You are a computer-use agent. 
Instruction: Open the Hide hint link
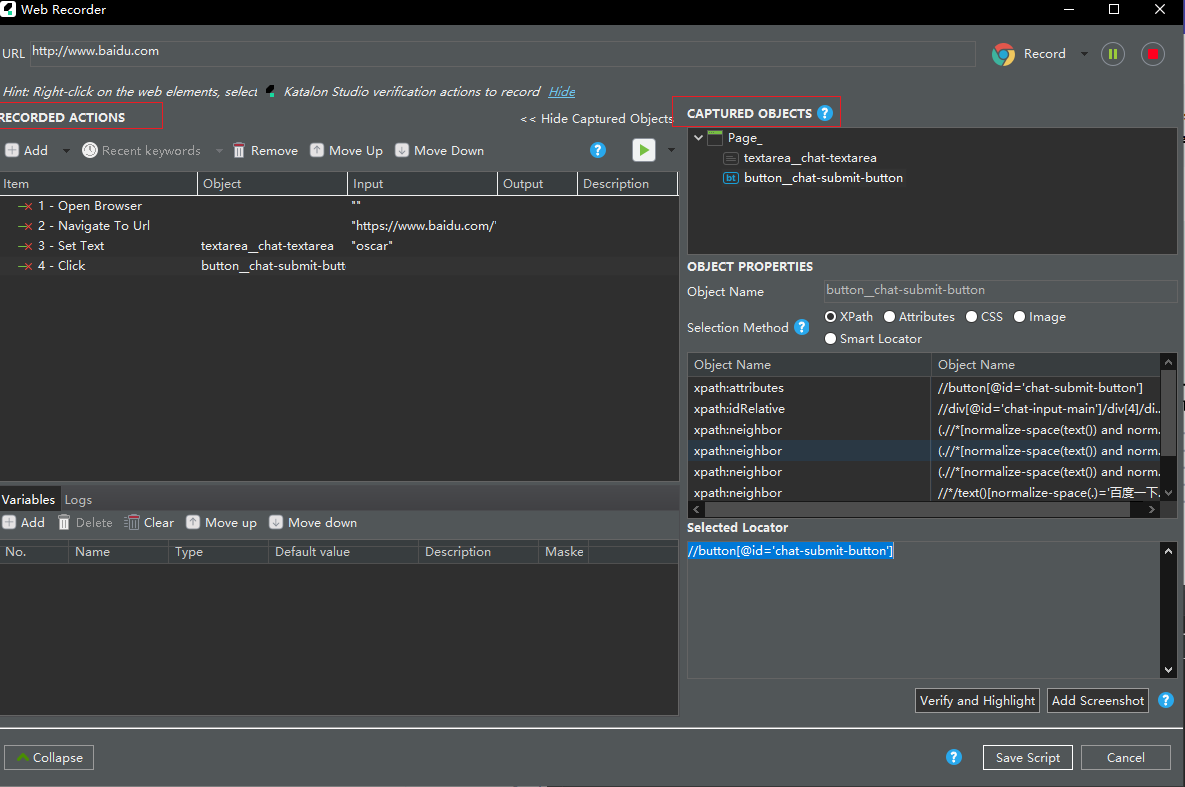[x=562, y=91]
